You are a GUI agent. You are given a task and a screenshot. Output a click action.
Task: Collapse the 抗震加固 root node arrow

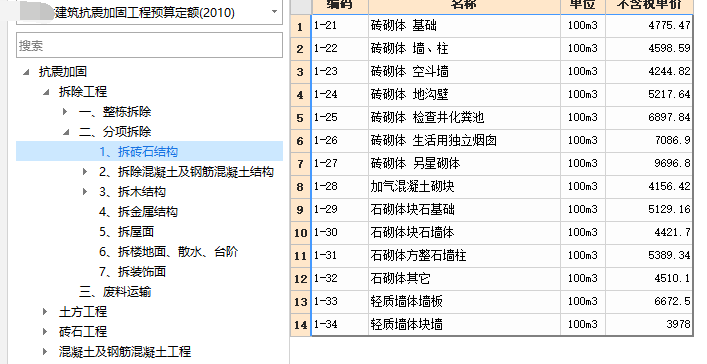pos(26,72)
